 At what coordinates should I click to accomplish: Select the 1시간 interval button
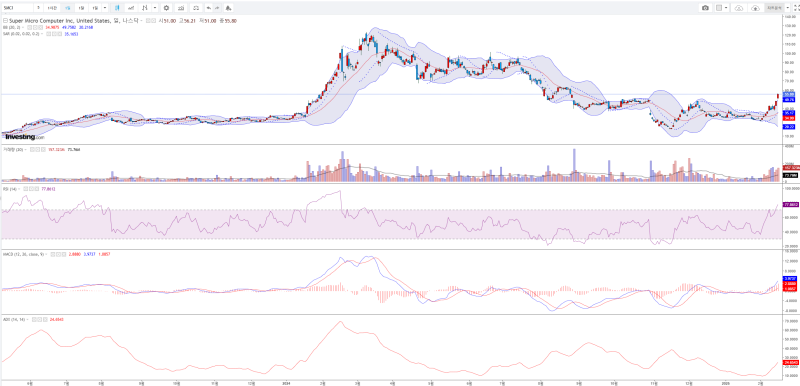[52, 8]
